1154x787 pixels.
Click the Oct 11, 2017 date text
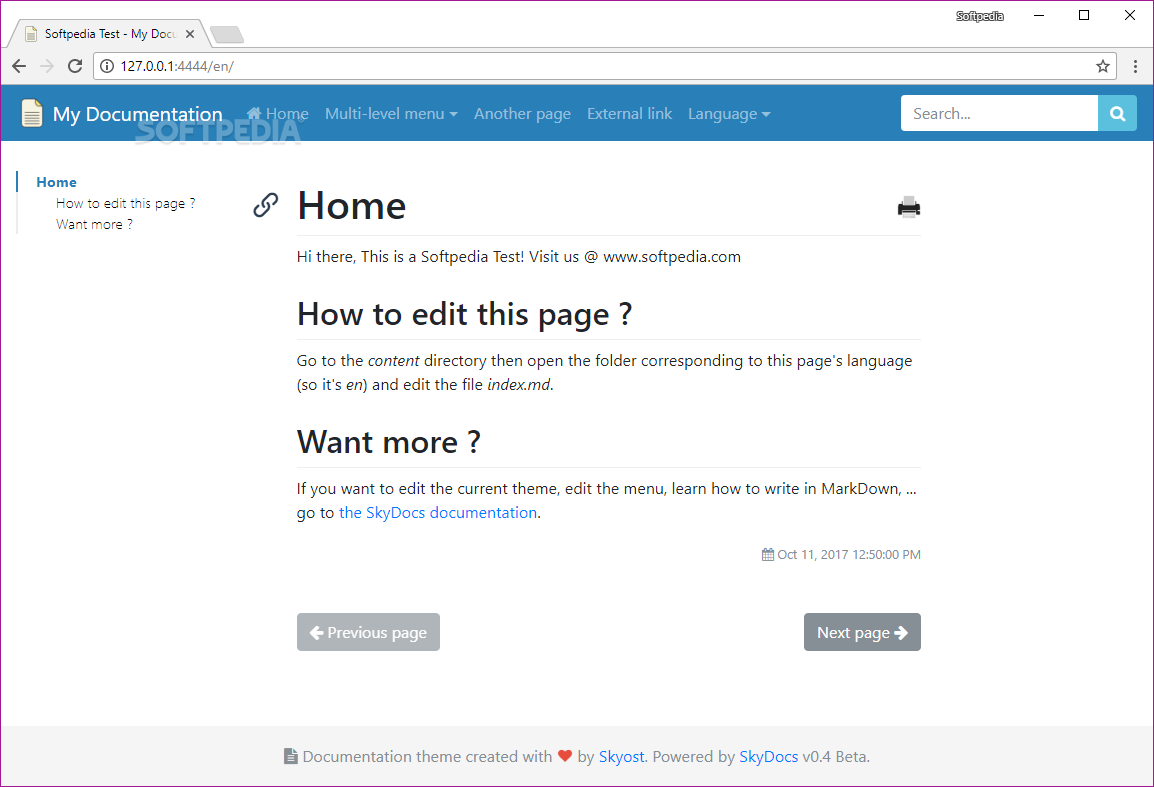click(x=849, y=554)
